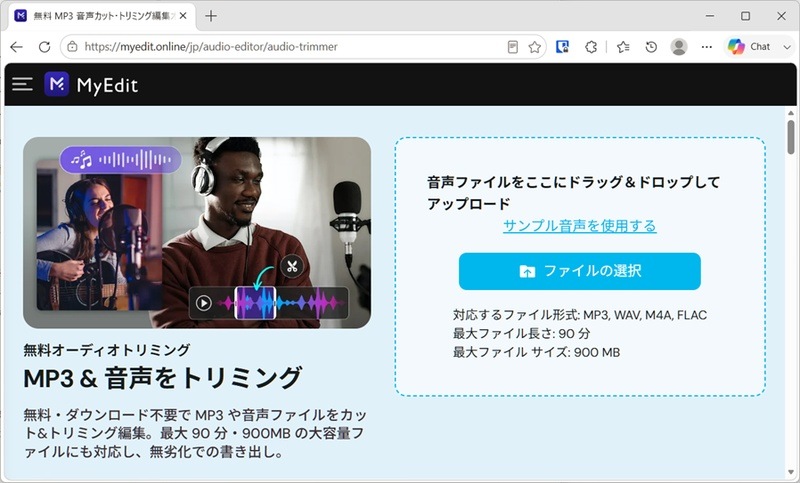800x483 pixels.
Task: Reload the current page
Action: click(x=44, y=47)
